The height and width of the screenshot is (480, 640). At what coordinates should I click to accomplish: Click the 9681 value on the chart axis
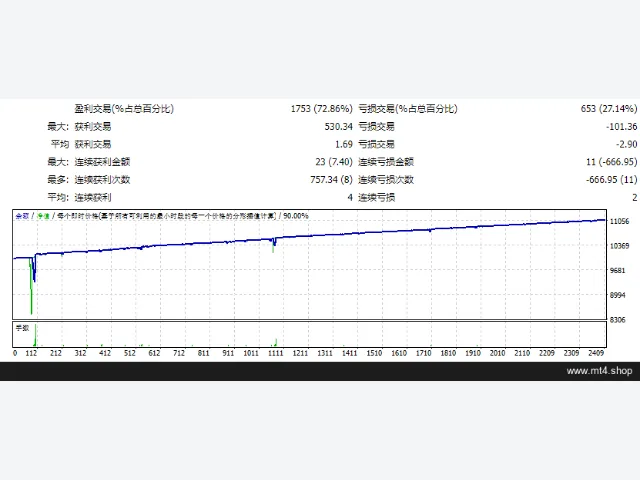pyautogui.click(x=618, y=270)
